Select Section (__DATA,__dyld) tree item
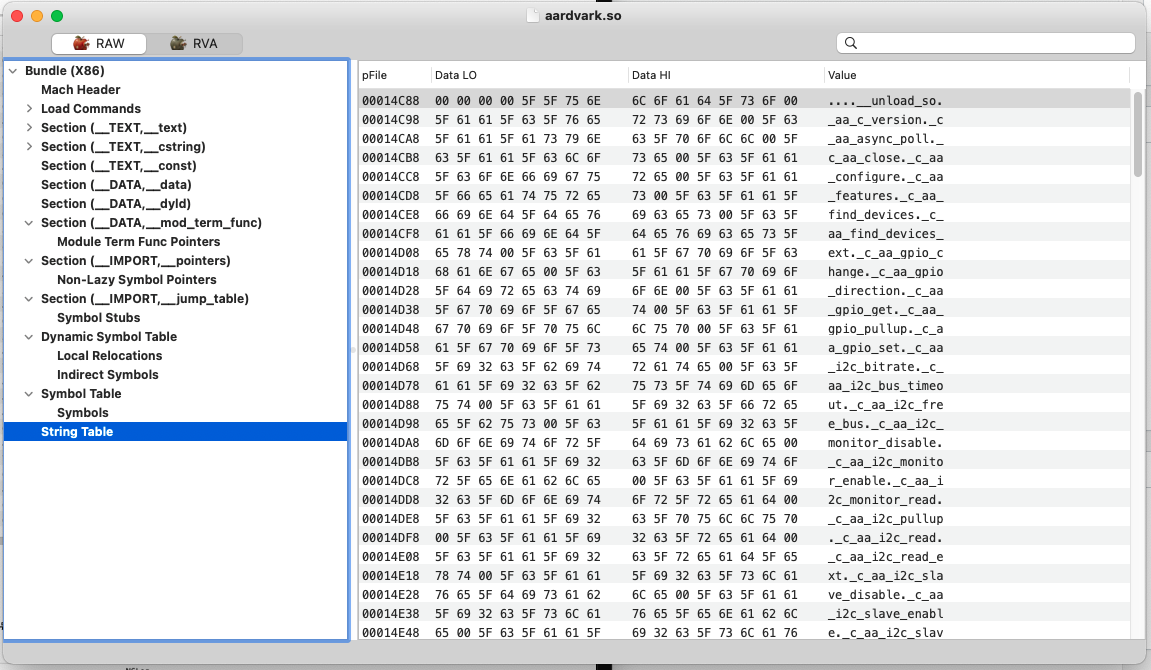 point(116,204)
